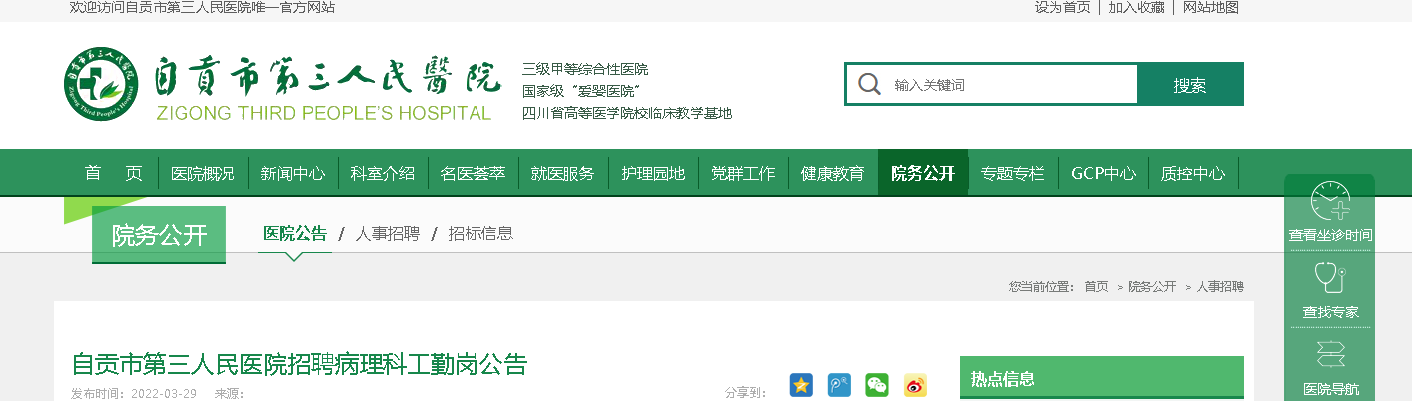Share via WeChat green icon
The height and width of the screenshot is (401, 1412).
[877, 385]
